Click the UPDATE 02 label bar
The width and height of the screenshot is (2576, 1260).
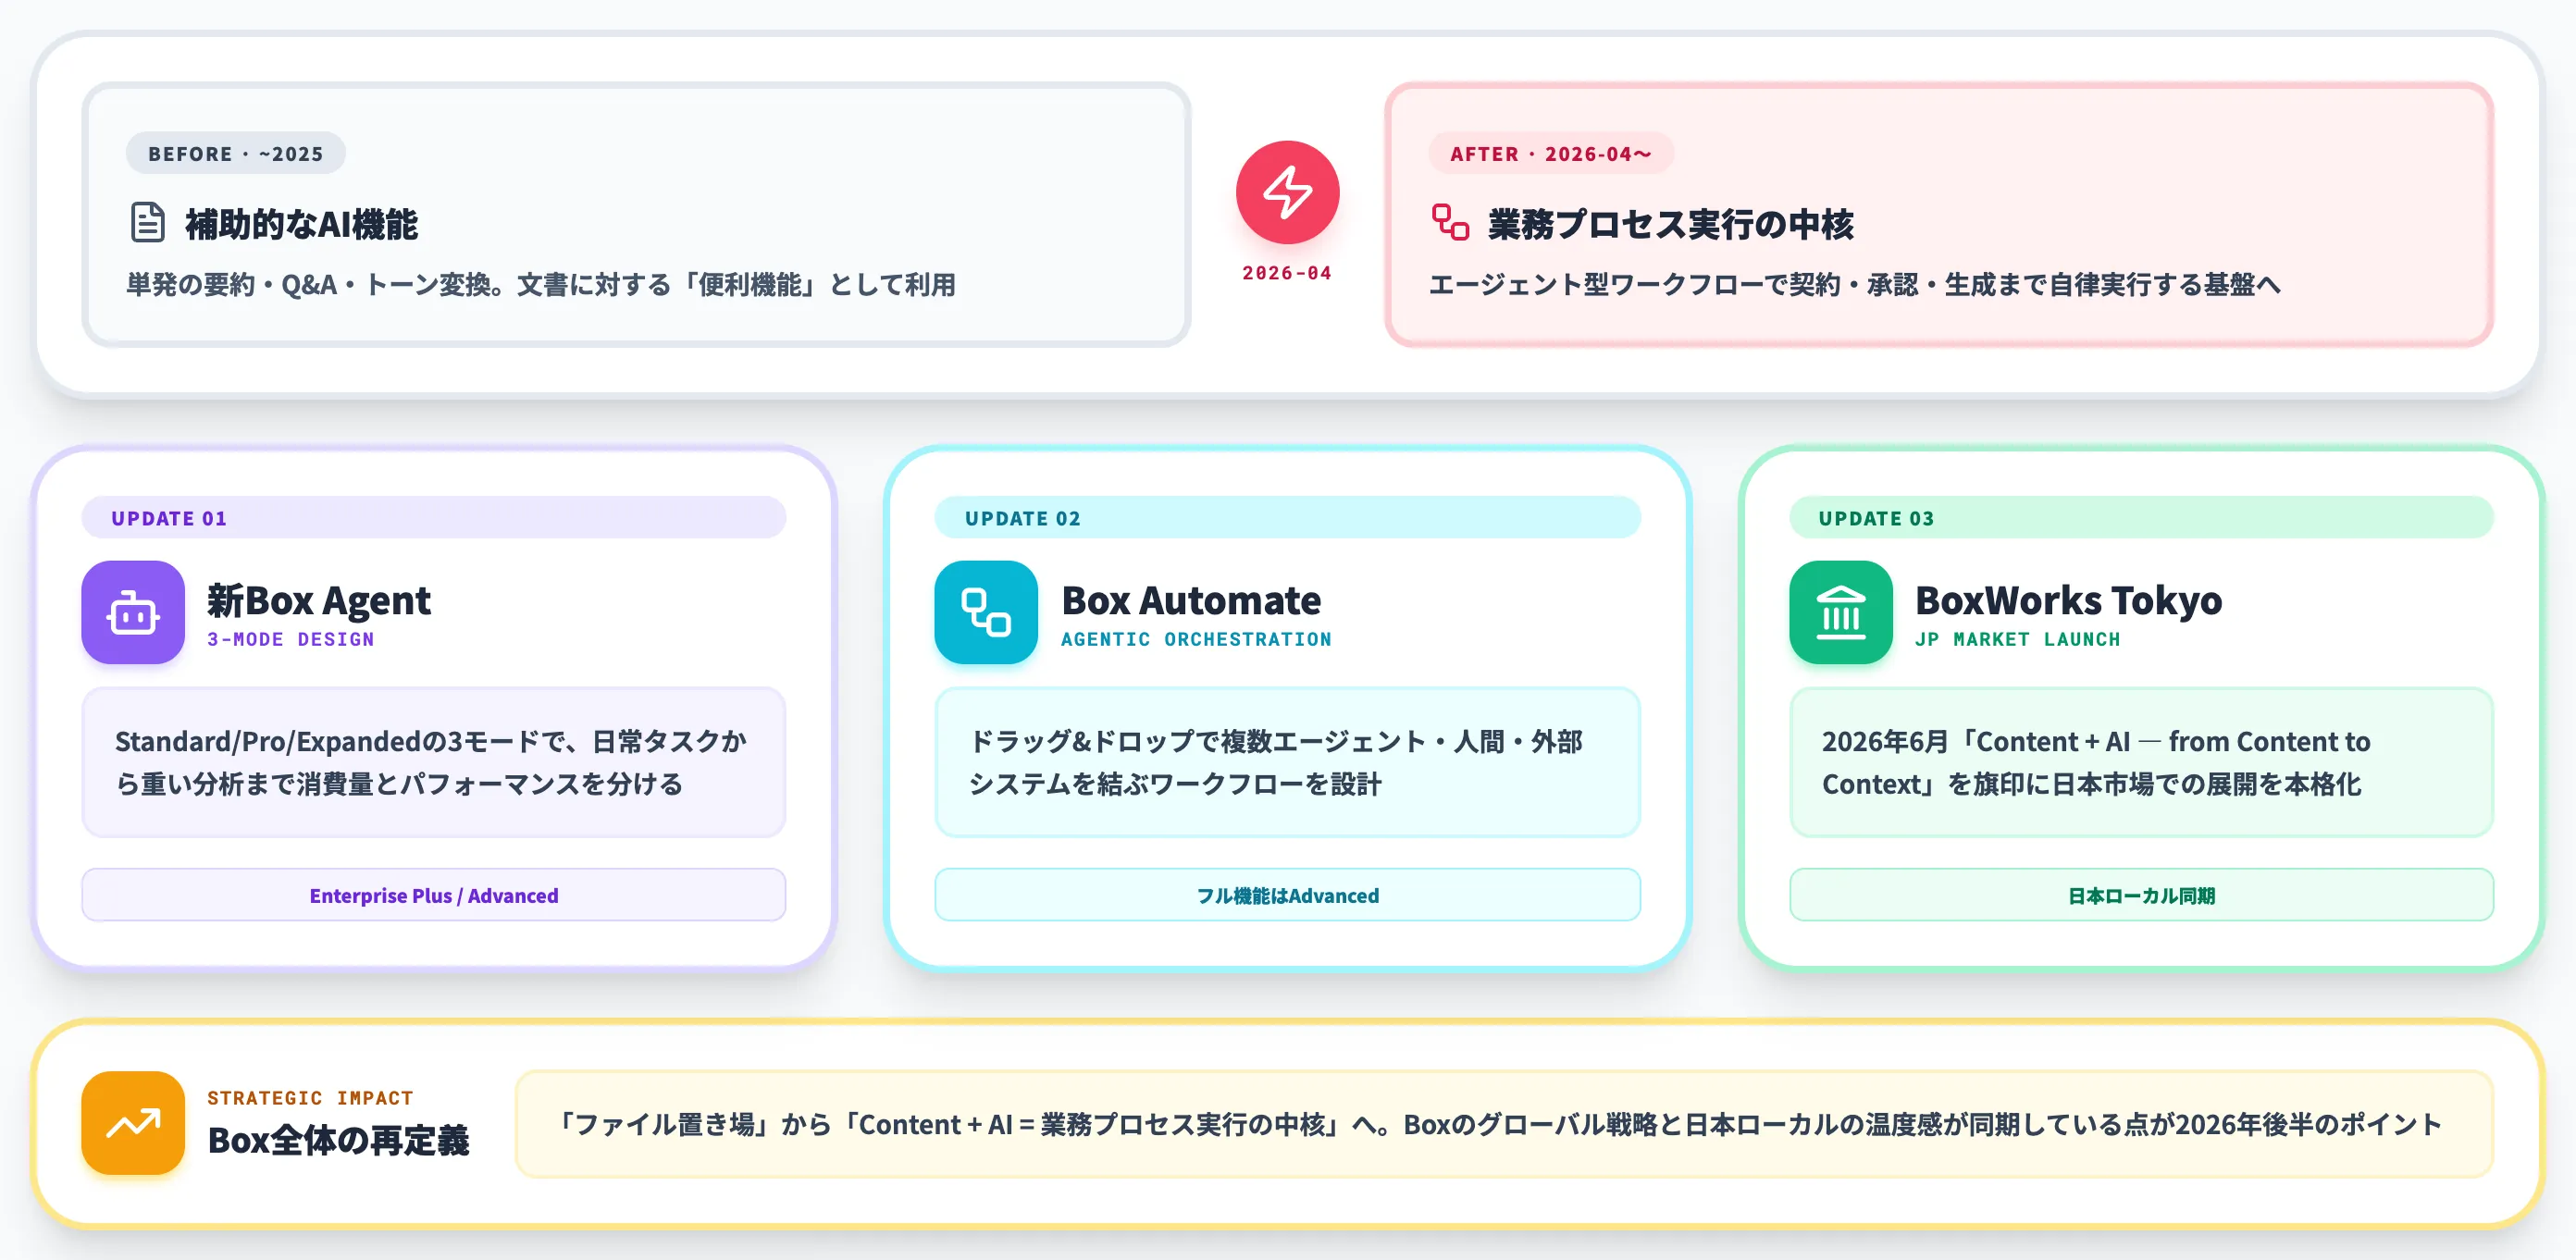(x=1287, y=518)
